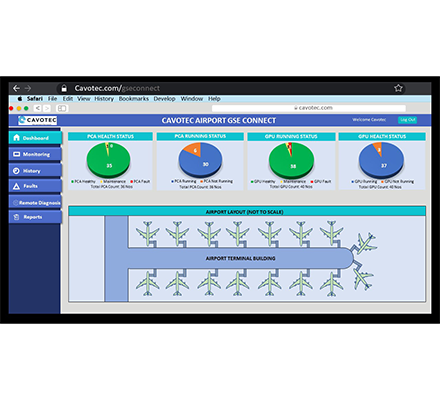Click the PCA Healthy green legend entry
This screenshot has width=440, height=400.
click(83, 181)
